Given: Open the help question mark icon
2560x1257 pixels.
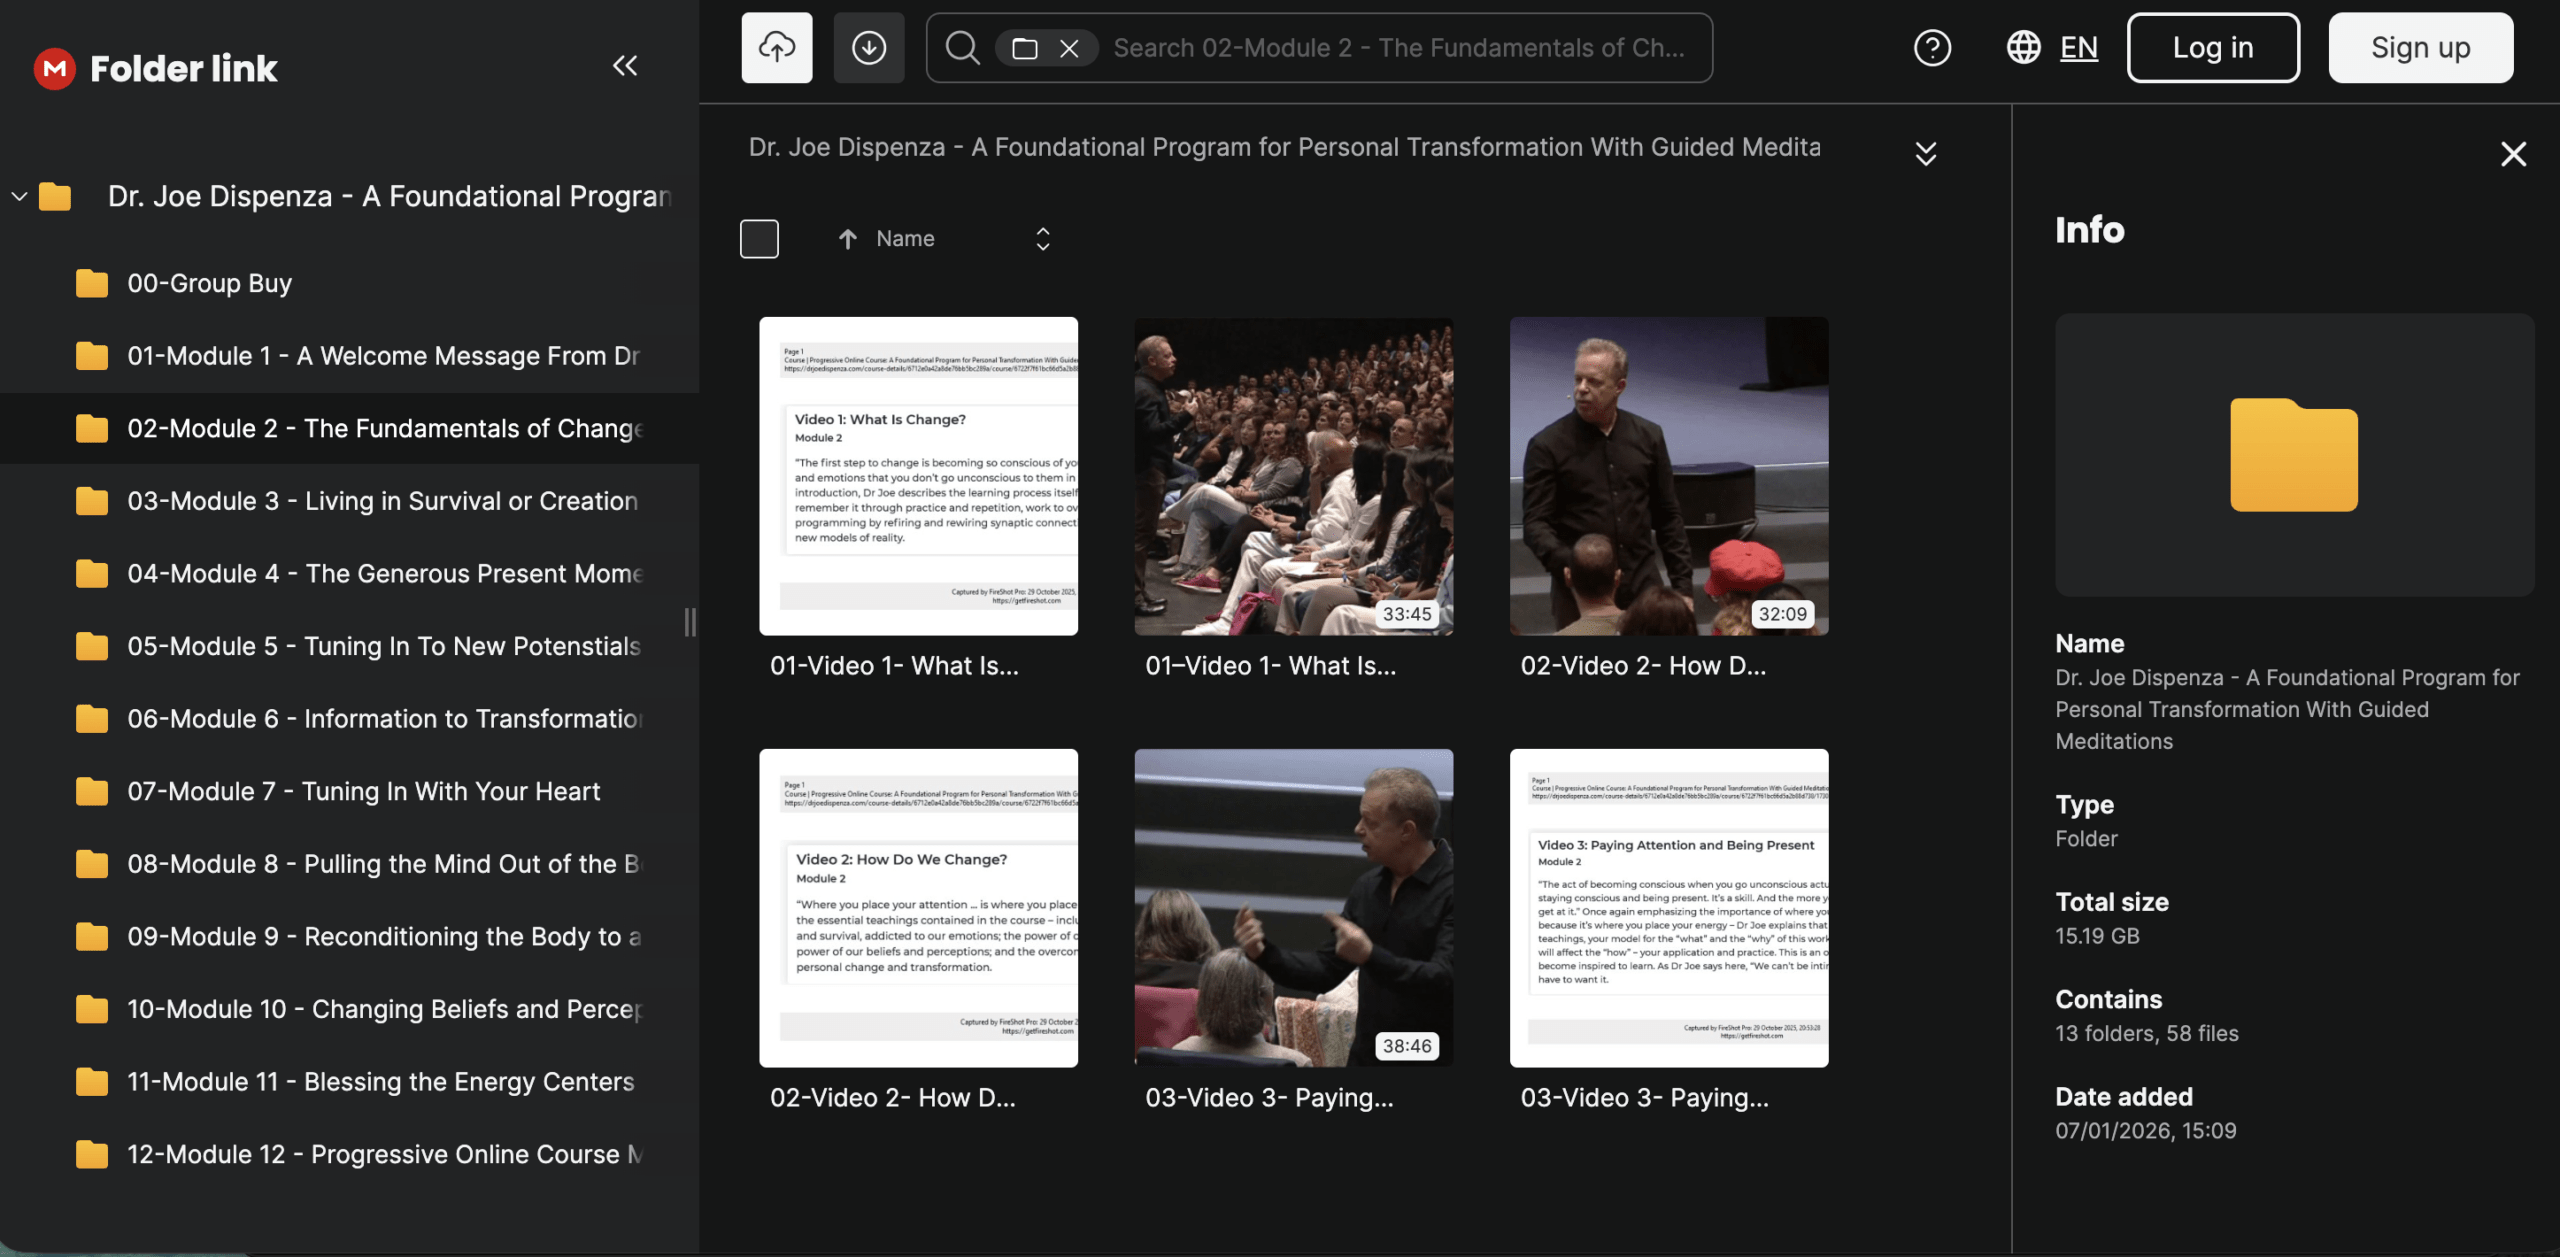Looking at the screenshot, I should (x=1931, y=47).
